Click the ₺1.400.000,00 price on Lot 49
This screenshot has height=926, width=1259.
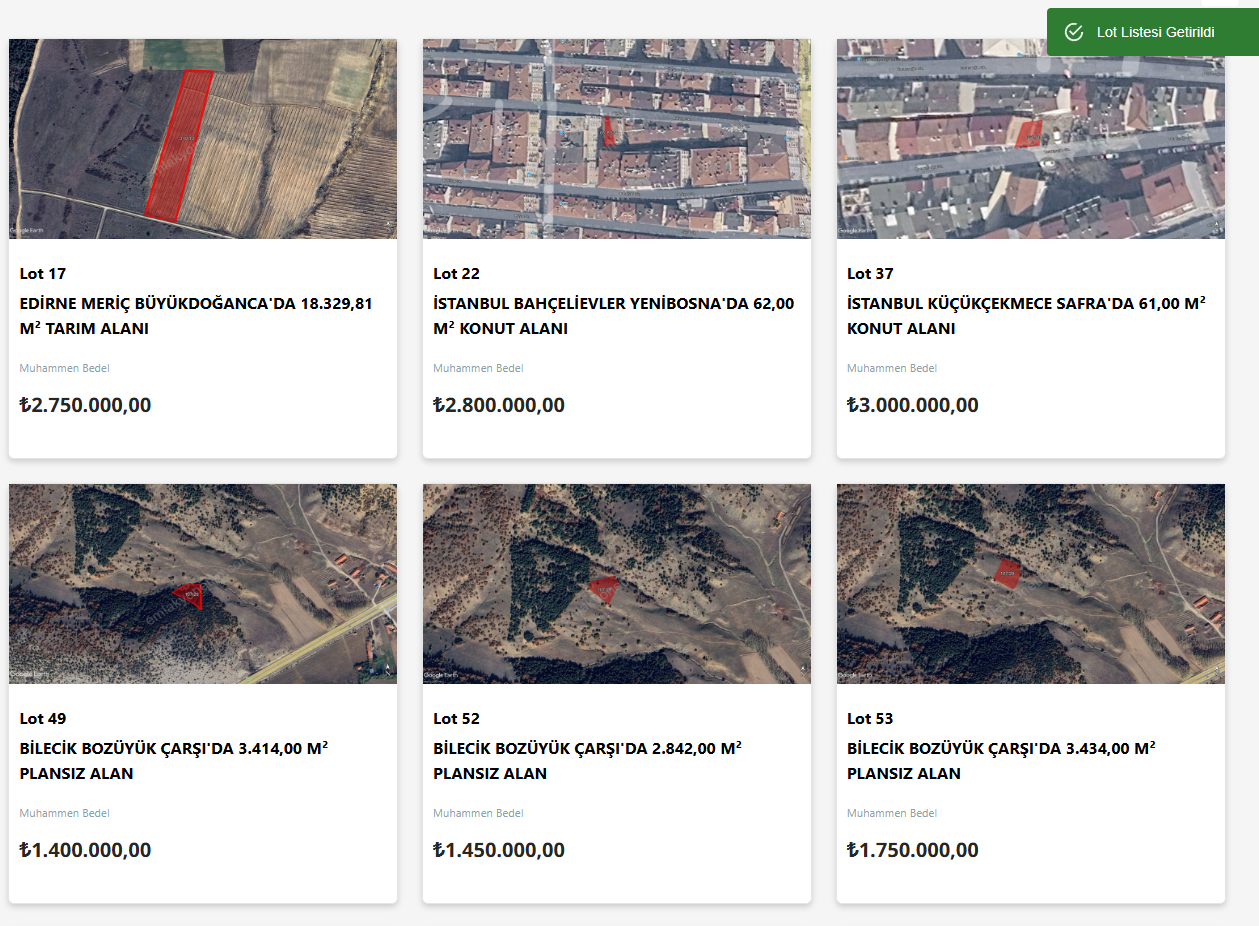pyautogui.click(x=85, y=850)
